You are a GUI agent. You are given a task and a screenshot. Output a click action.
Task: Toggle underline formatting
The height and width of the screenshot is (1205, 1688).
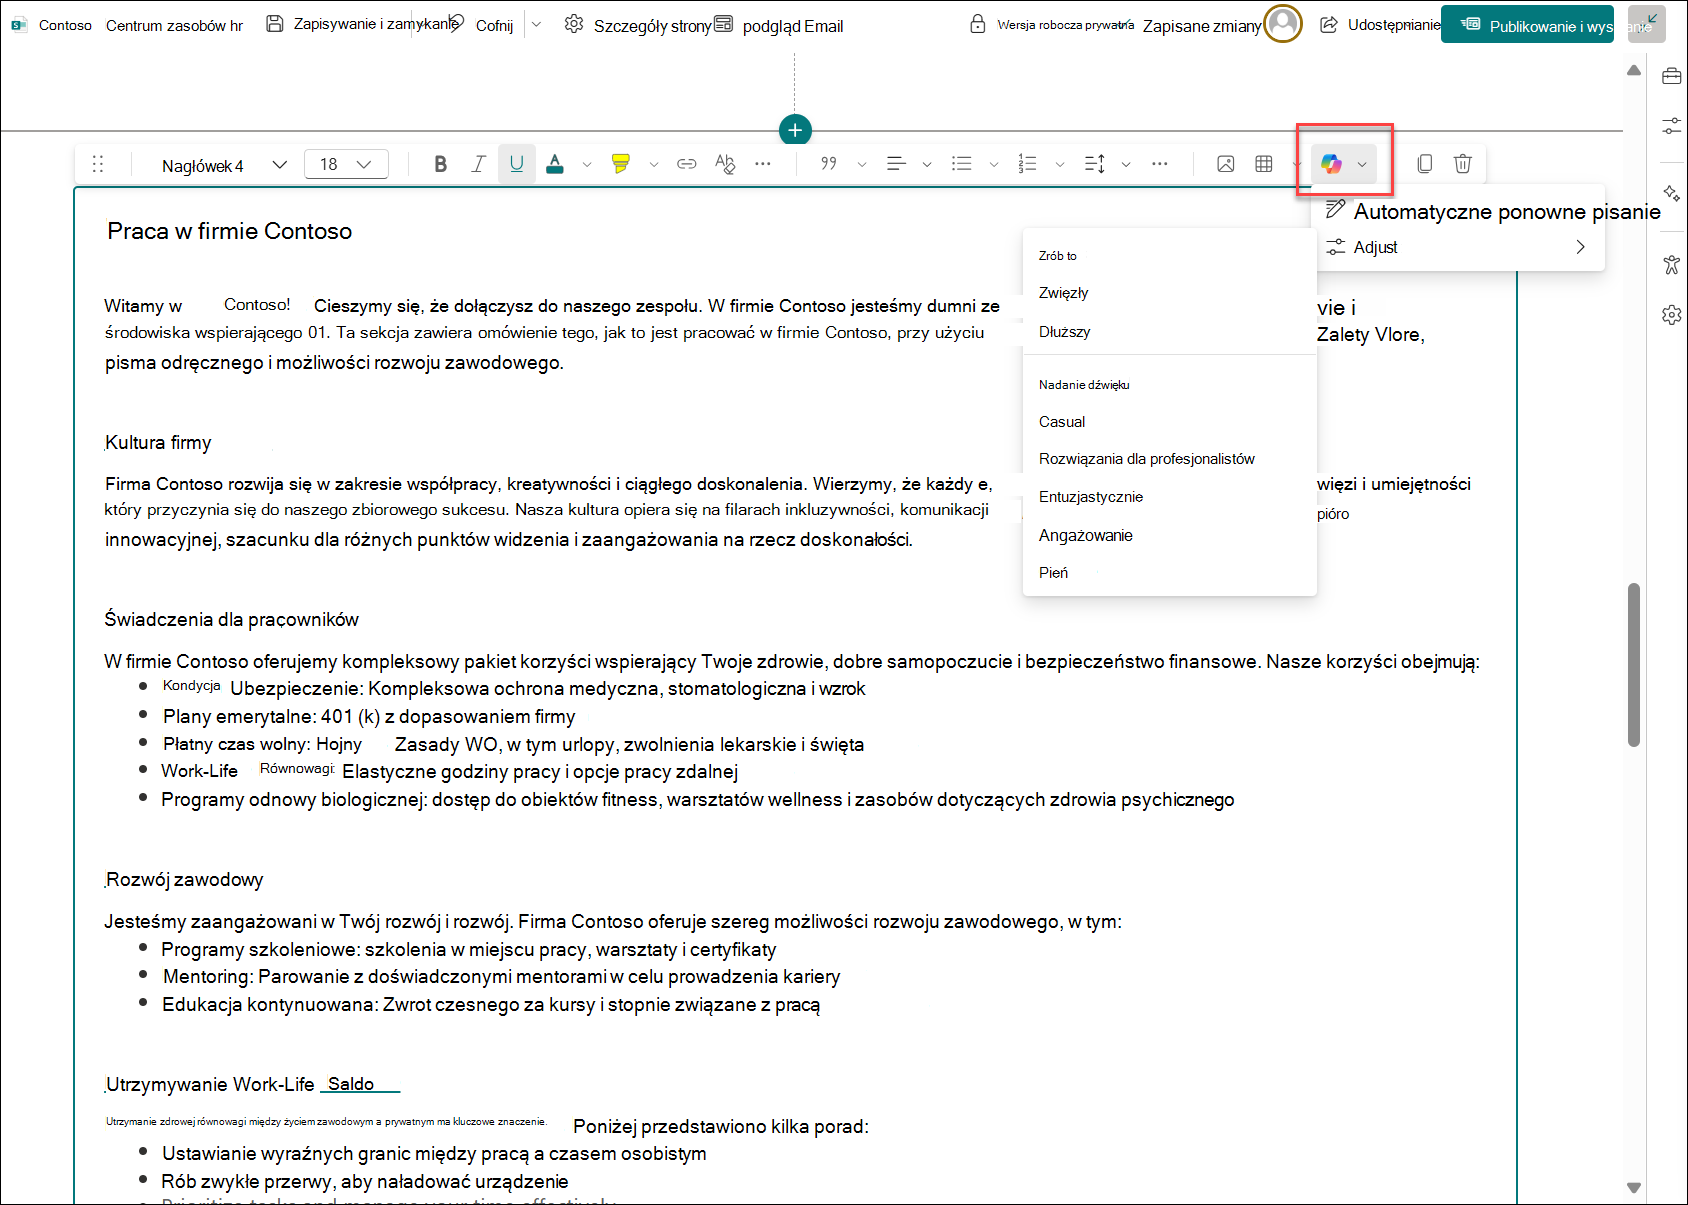point(516,164)
